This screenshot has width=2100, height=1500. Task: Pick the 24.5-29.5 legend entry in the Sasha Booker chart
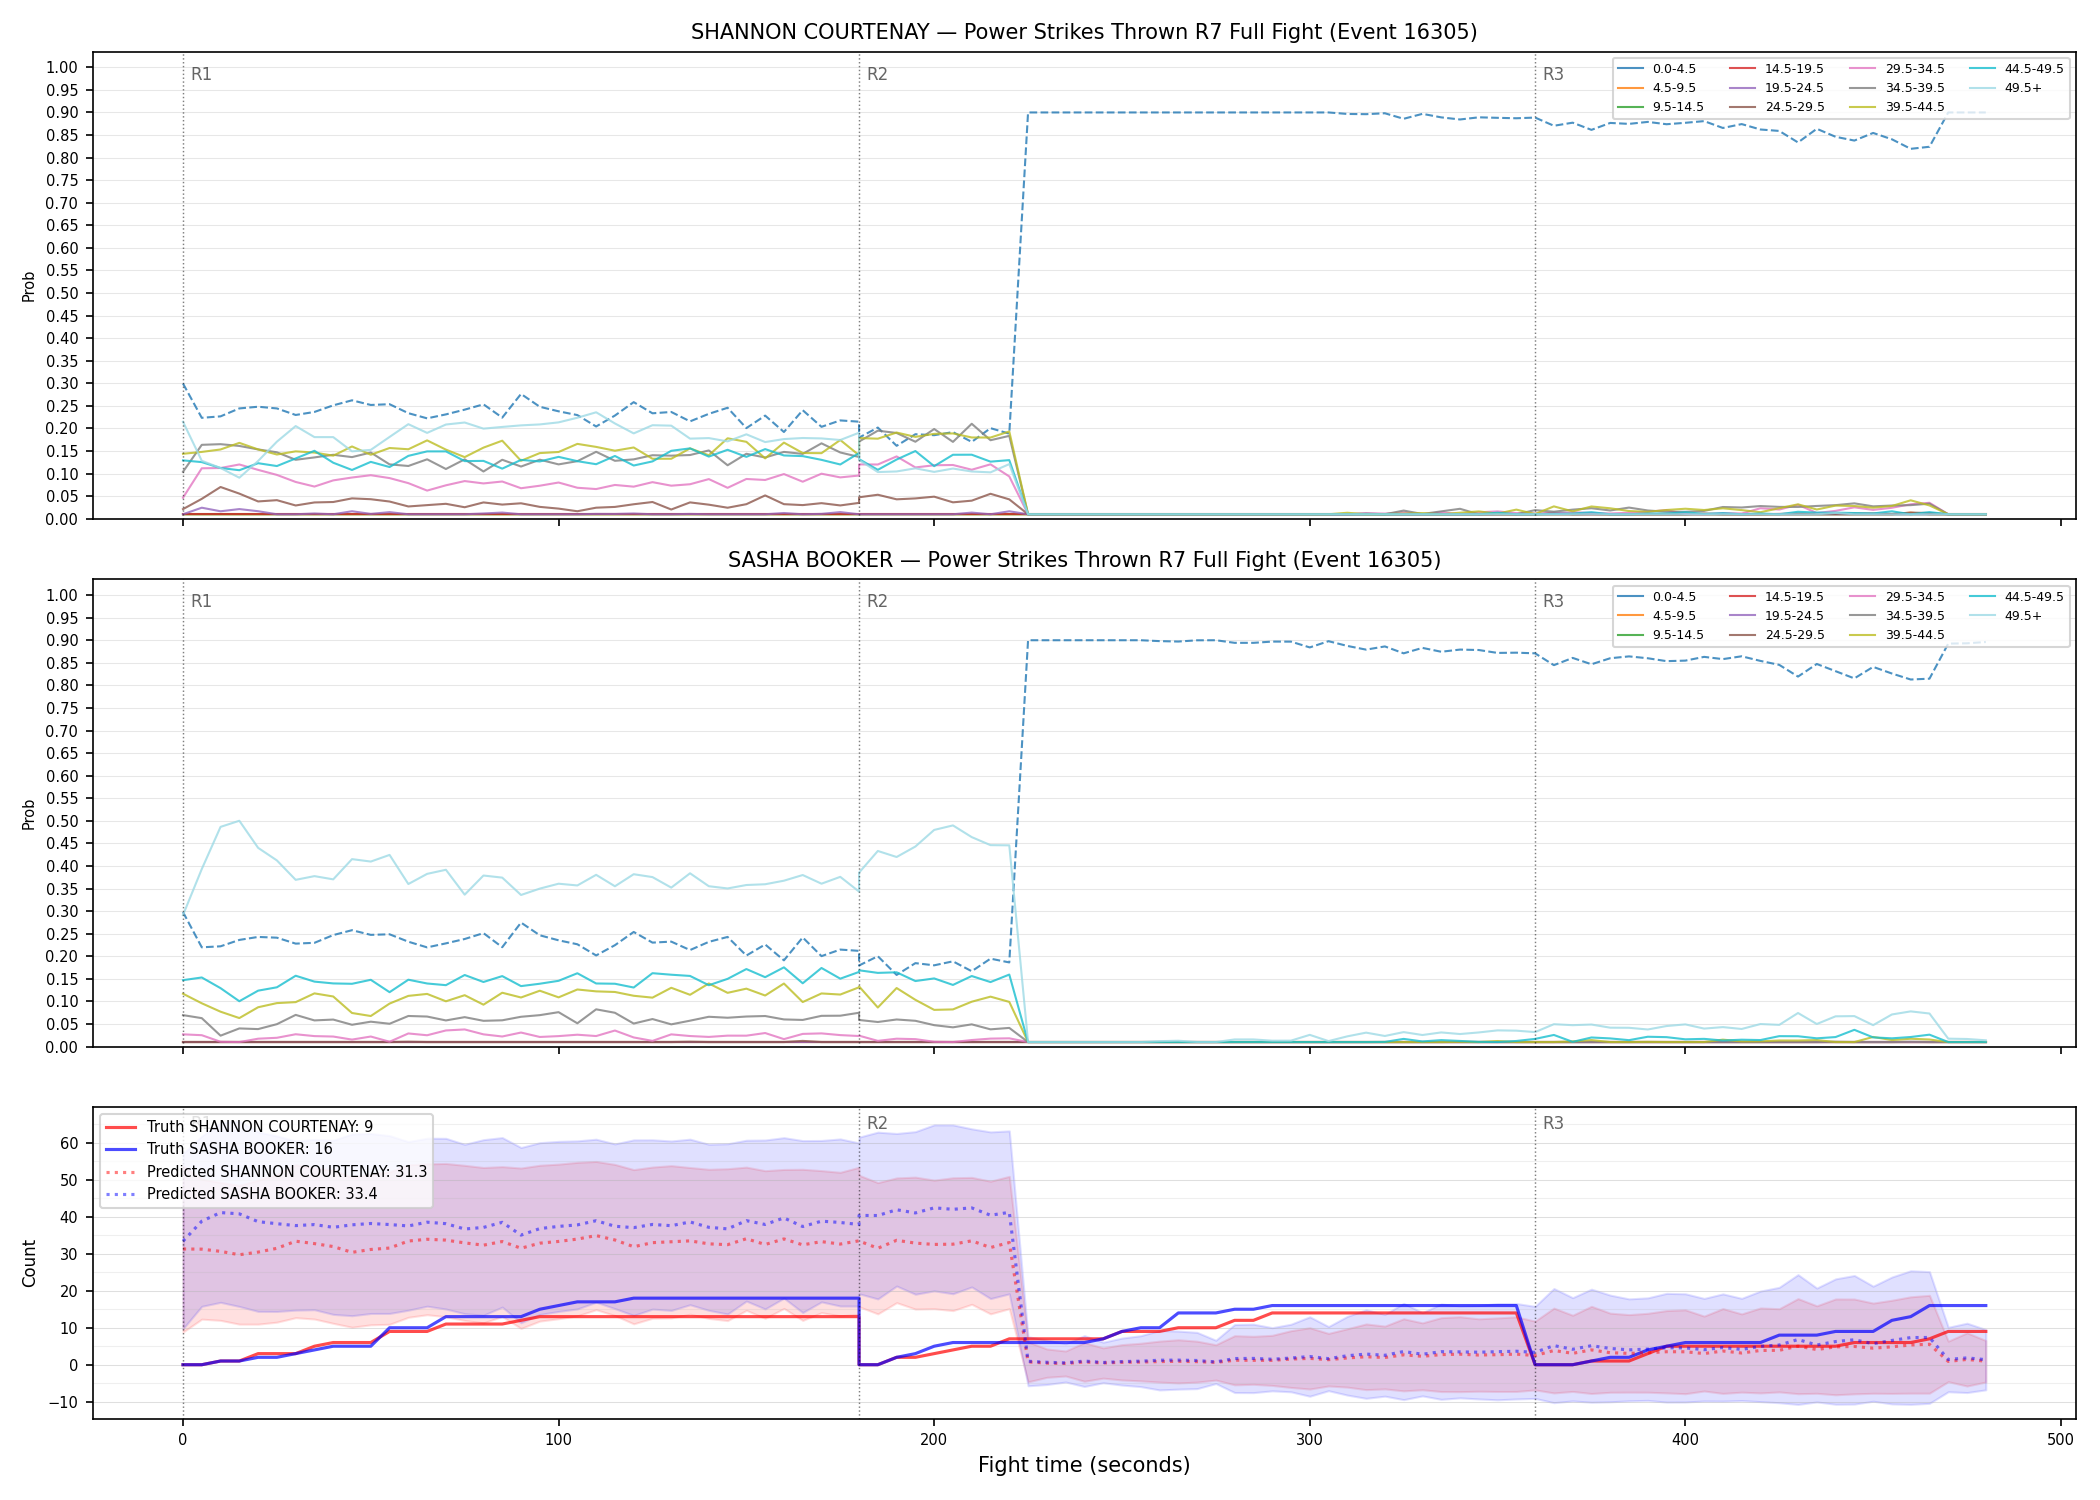click(x=1777, y=635)
